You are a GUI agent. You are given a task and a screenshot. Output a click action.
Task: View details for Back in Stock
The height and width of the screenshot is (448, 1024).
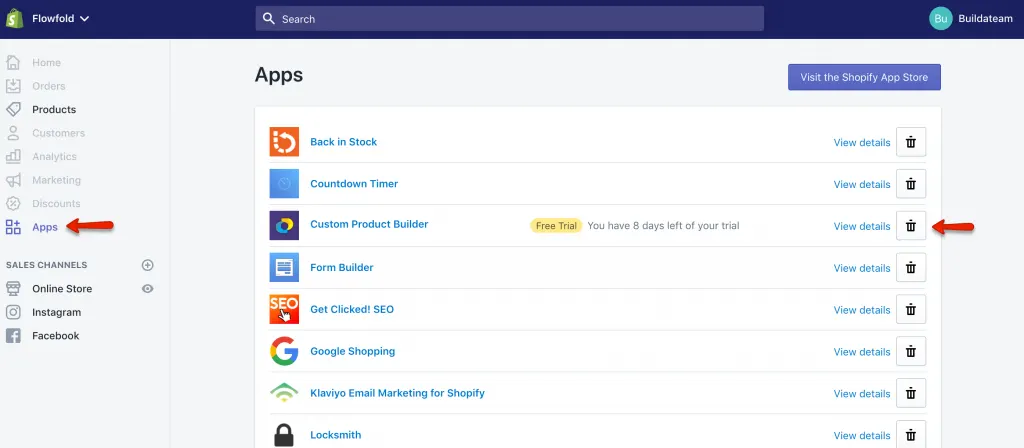862,142
